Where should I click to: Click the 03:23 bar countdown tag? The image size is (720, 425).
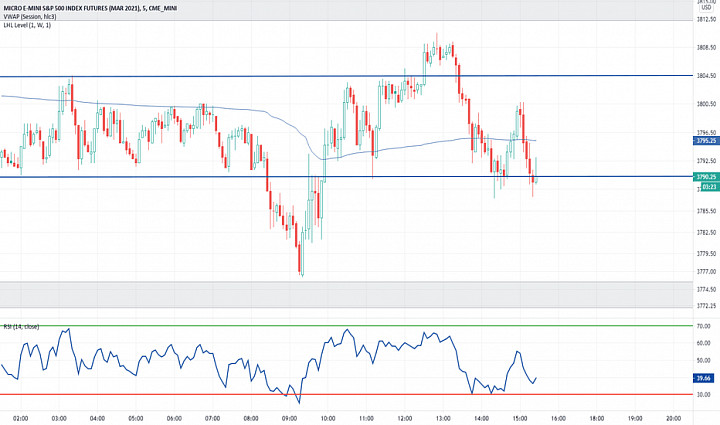coord(709,187)
